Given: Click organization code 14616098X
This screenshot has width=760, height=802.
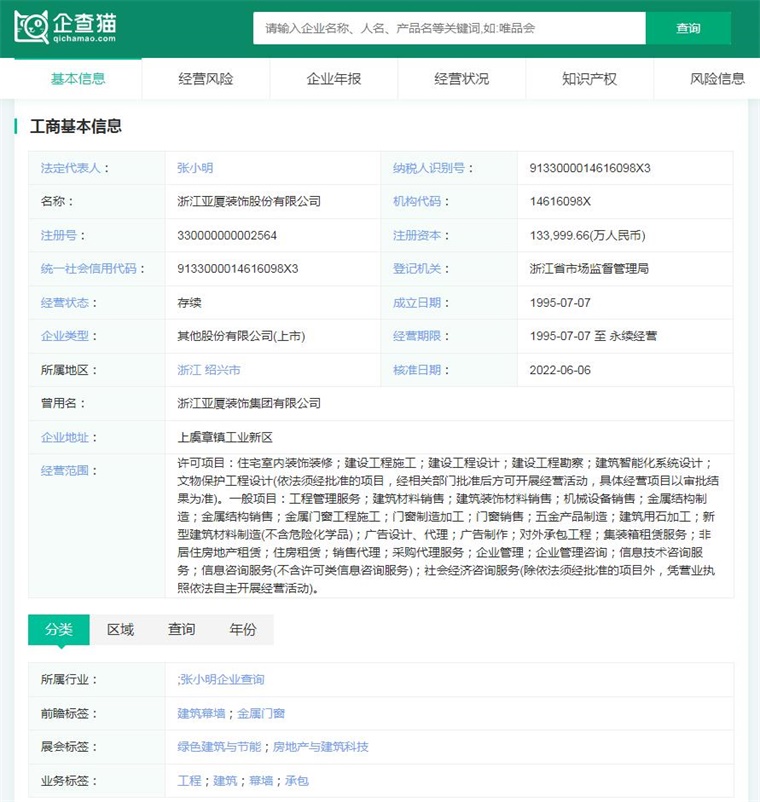Looking at the screenshot, I should click(560, 202).
